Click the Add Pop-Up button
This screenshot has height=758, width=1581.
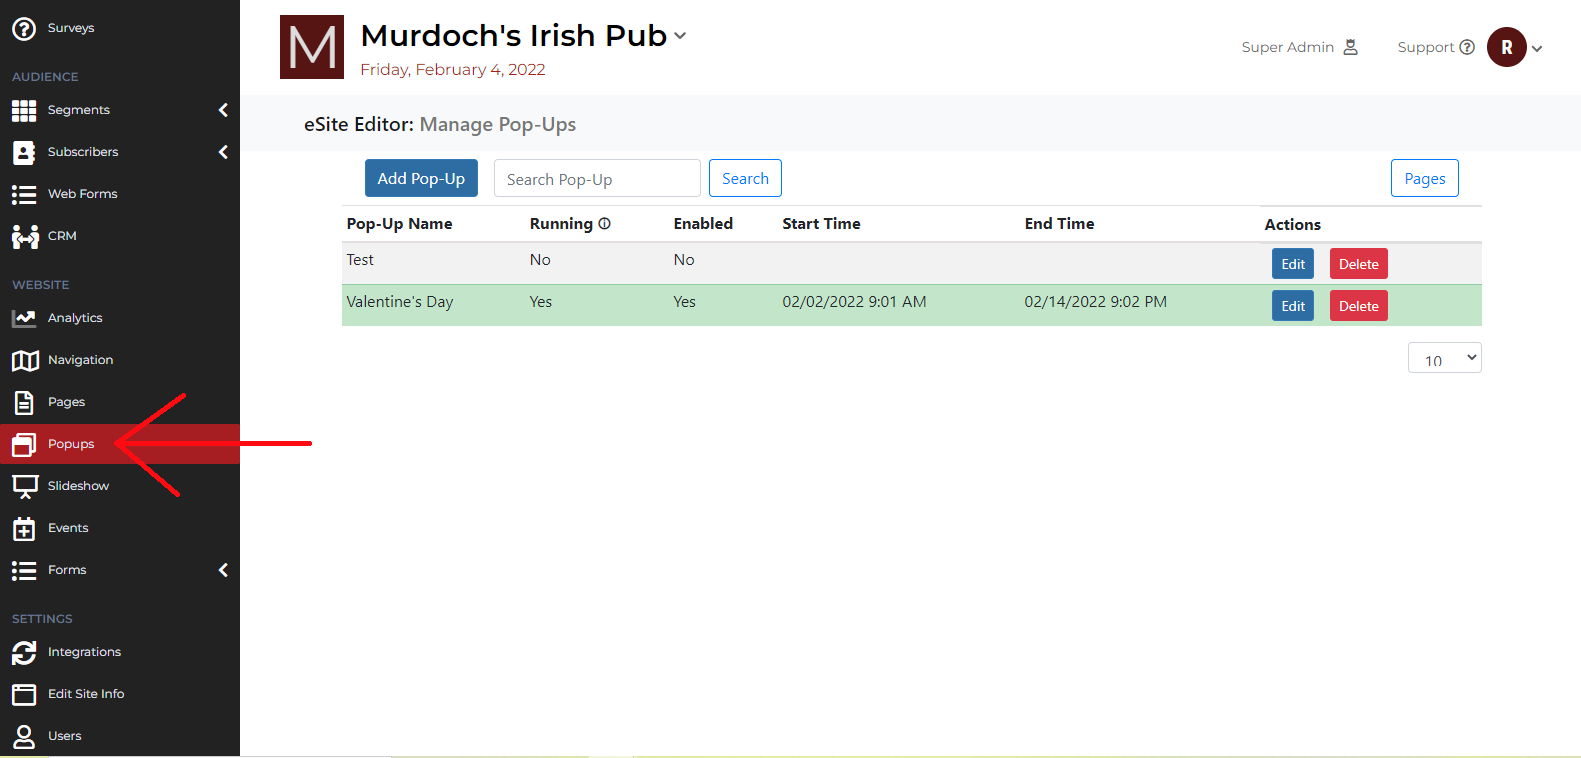[x=421, y=178]
